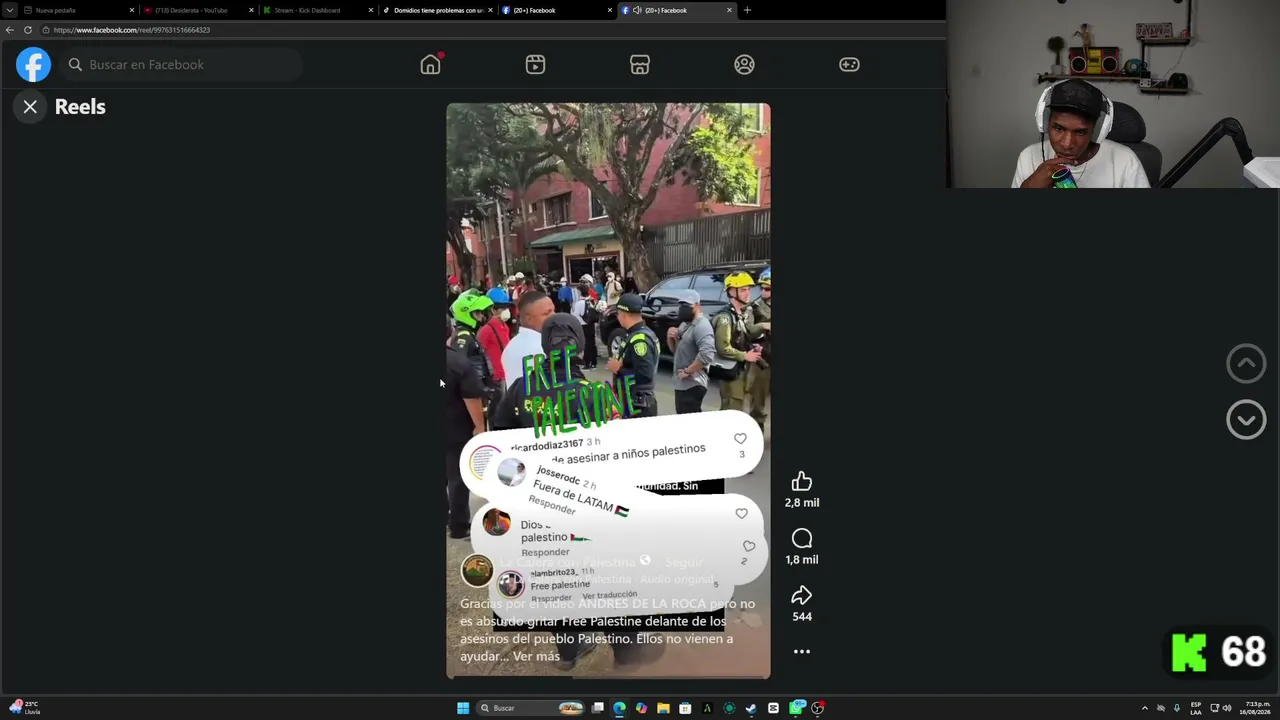Open the Reels icon in top navigation
This screenshot has width=1280, height=720.
(535, 65)
